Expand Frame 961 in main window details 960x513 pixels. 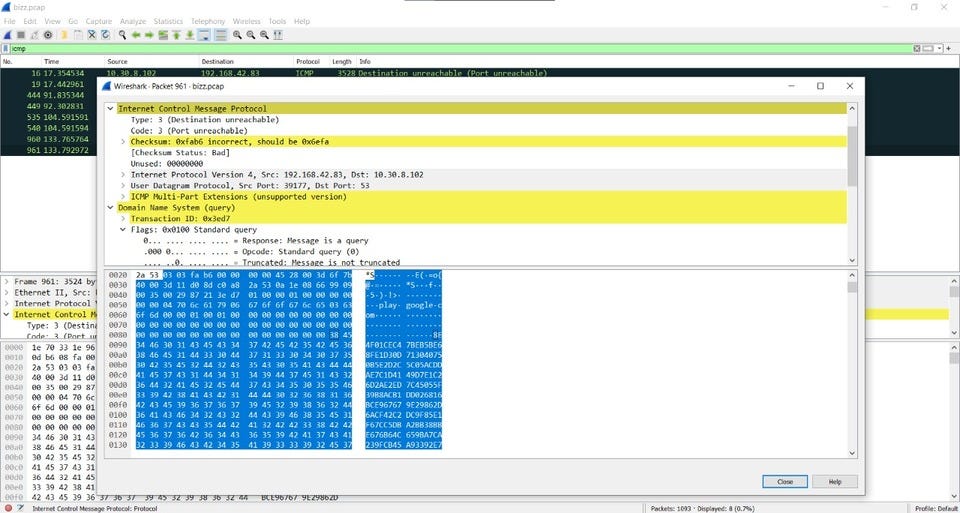pyautogui.click(x=7, y=282)
